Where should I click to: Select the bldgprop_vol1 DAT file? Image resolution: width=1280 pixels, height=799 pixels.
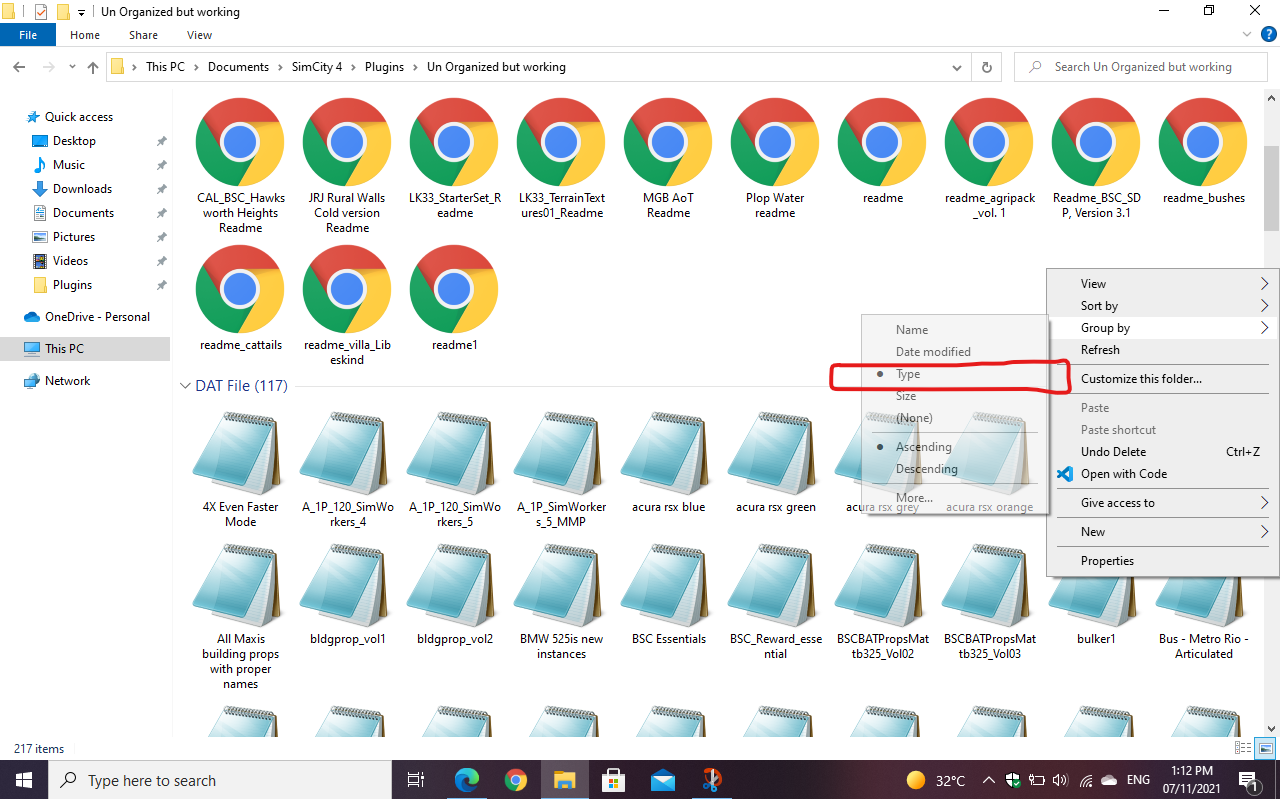click(347, 593)
